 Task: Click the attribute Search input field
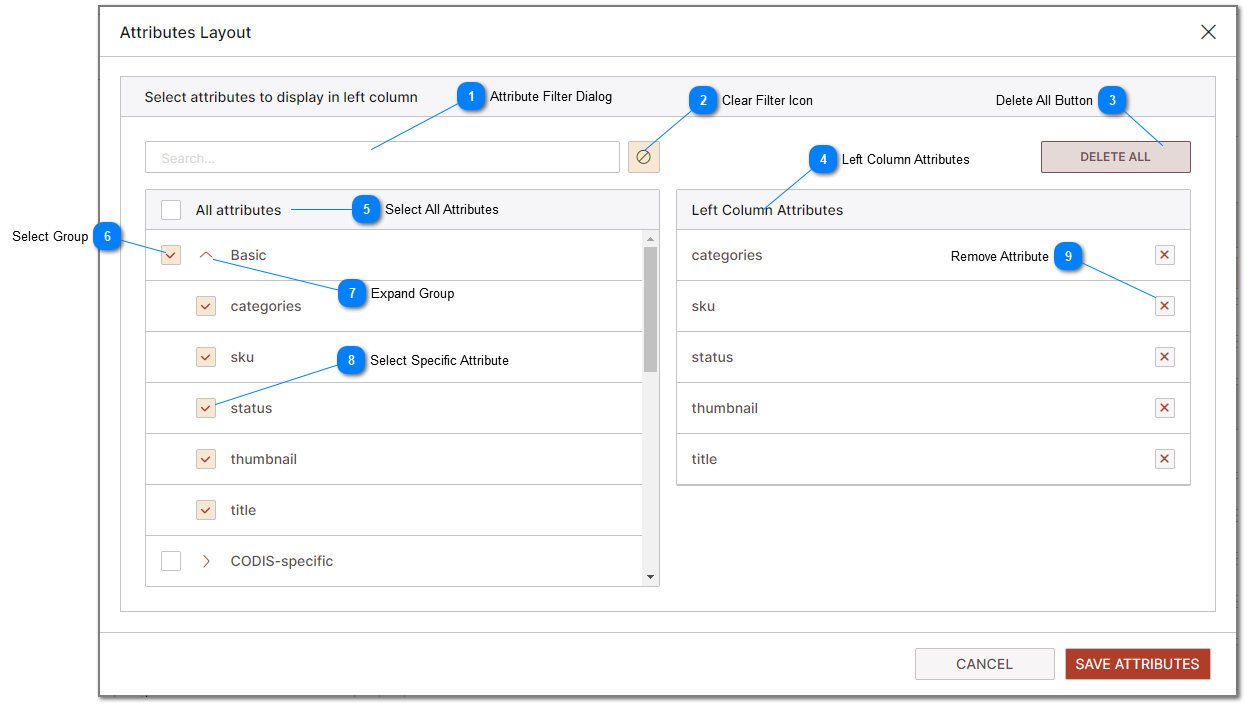(x=382, y=158)
